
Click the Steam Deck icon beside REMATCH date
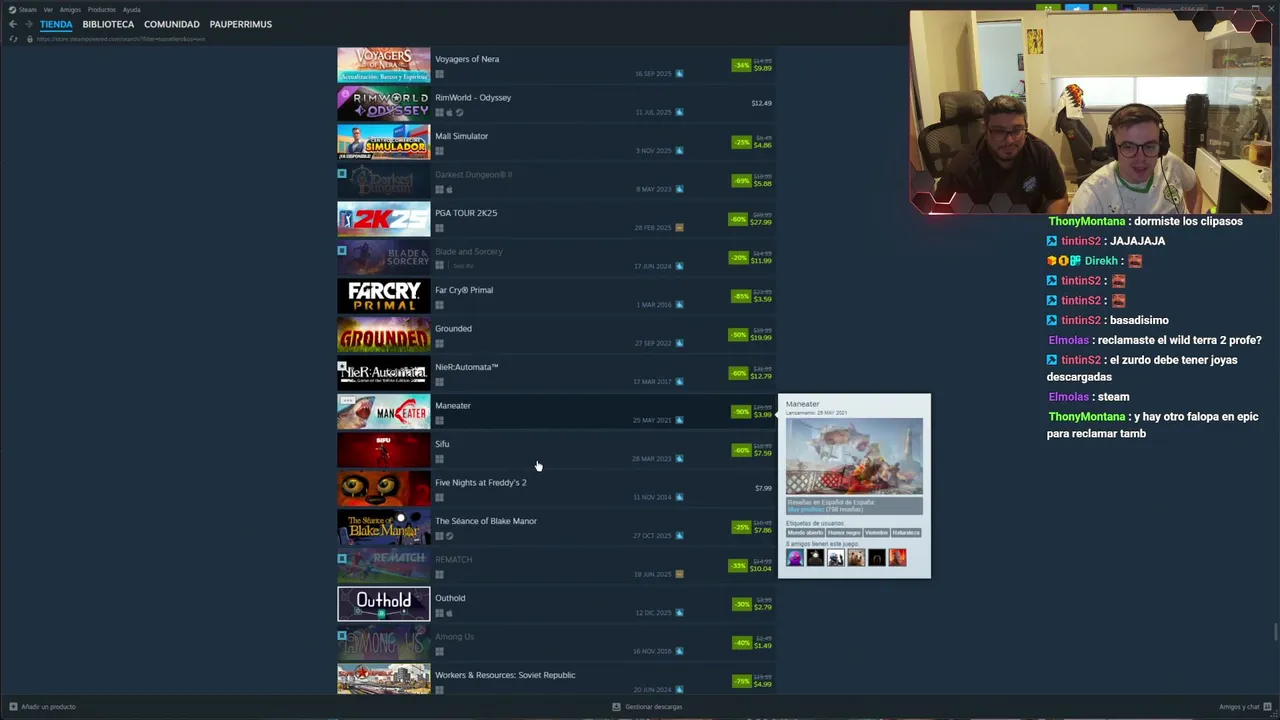[679, 574]
